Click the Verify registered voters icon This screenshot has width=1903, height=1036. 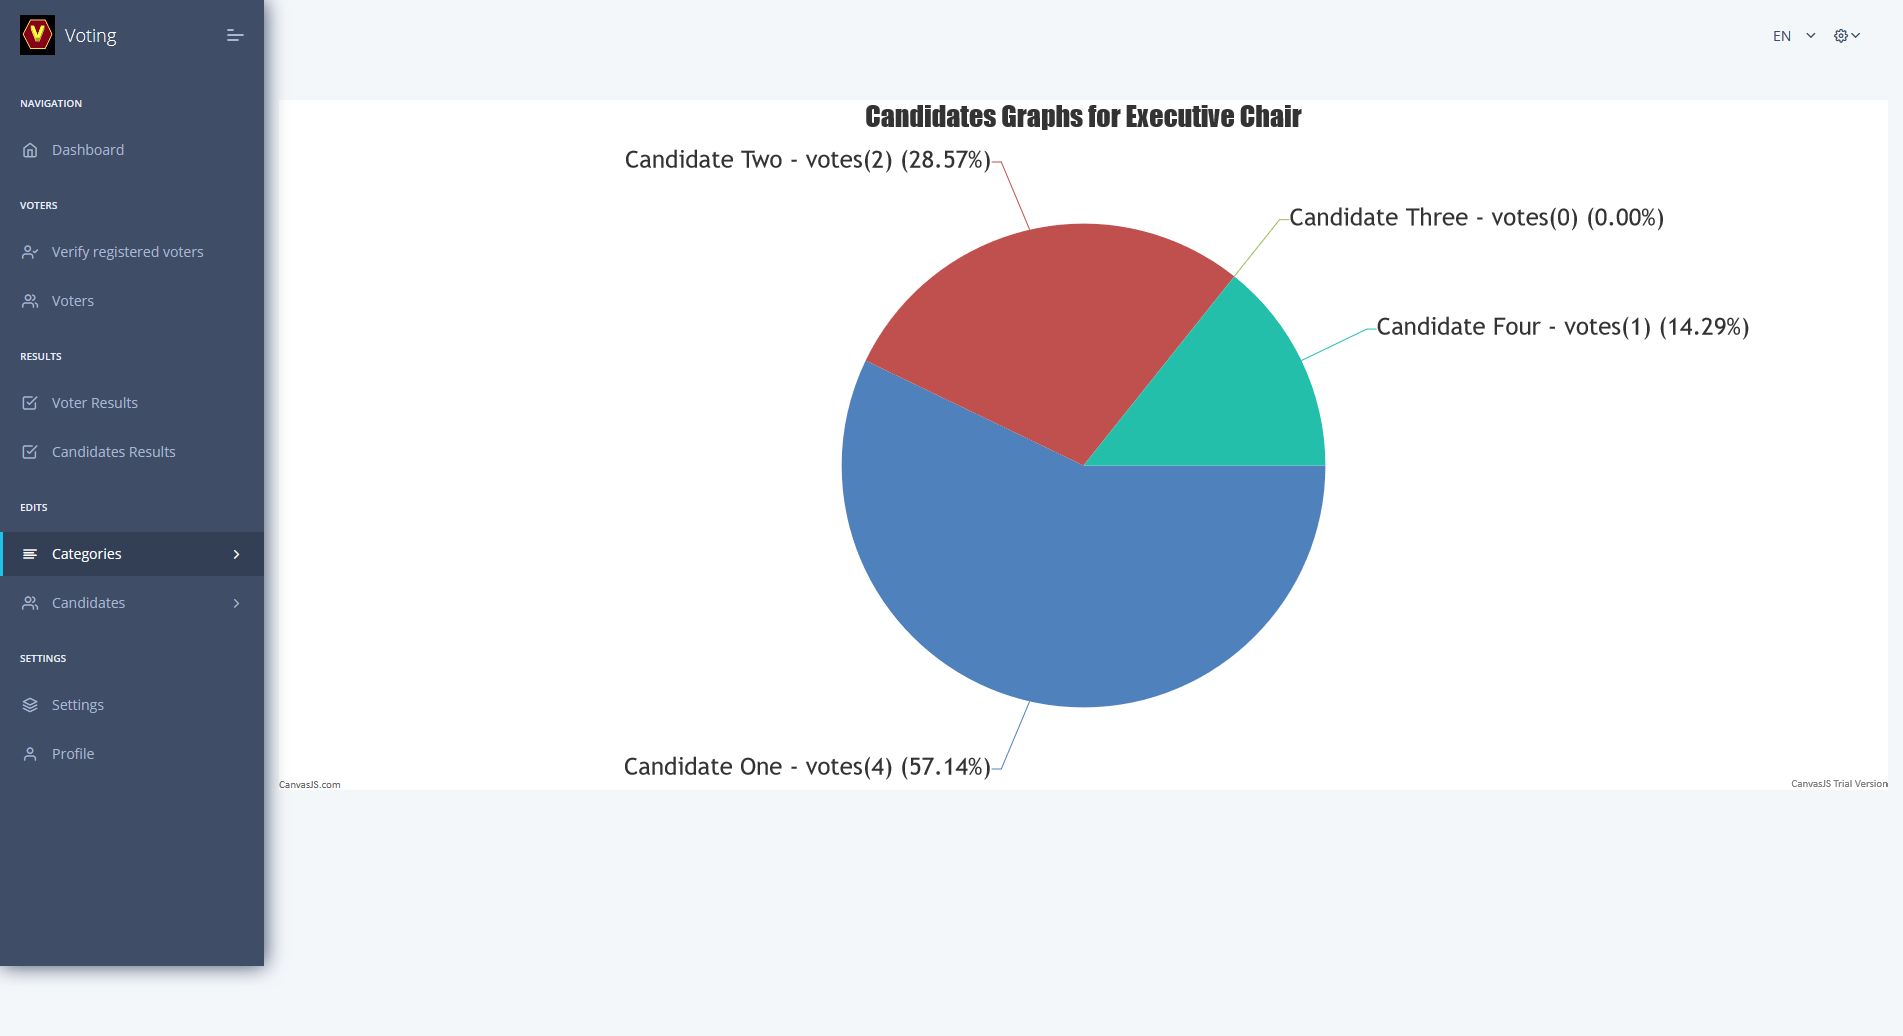point(30,252)
